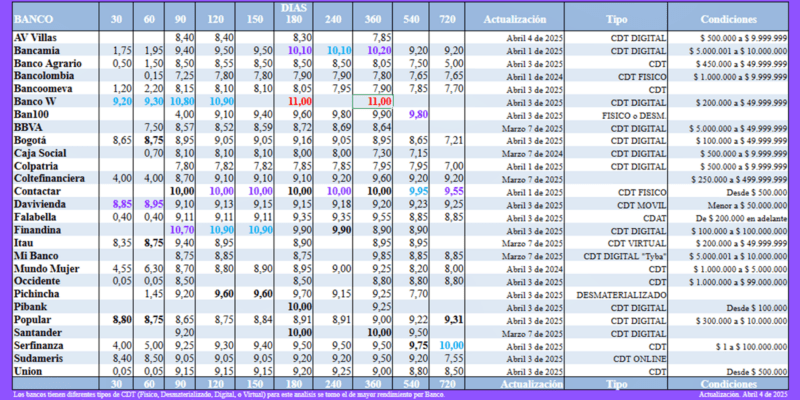The height and width of the screenshot is (400, 800).
Task: Select Contactar's 9,95 rate at 540 days
Action: click(417, 191)
